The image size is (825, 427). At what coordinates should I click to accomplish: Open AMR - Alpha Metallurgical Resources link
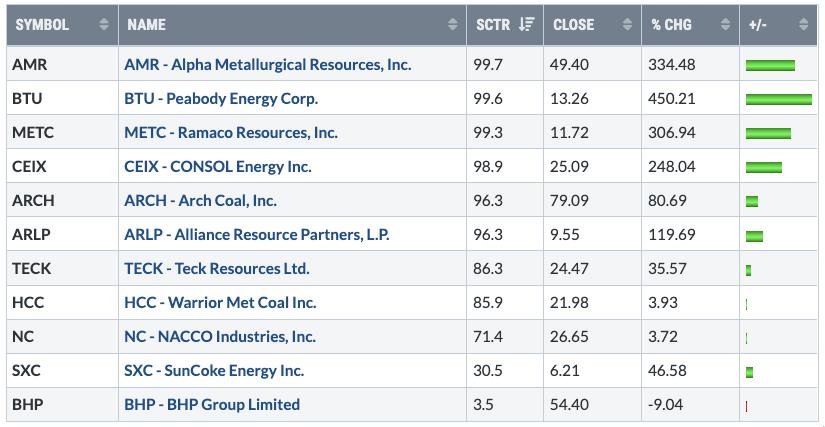tap(267, 65)
